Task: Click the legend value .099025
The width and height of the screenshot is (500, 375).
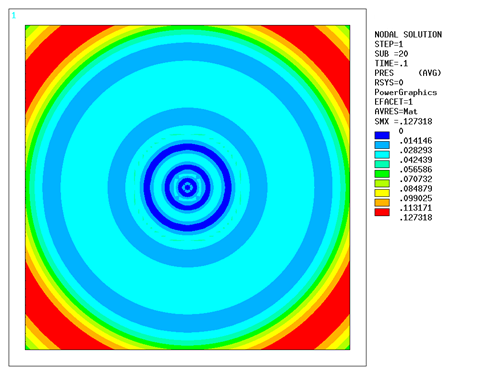Action: (416, 198)
